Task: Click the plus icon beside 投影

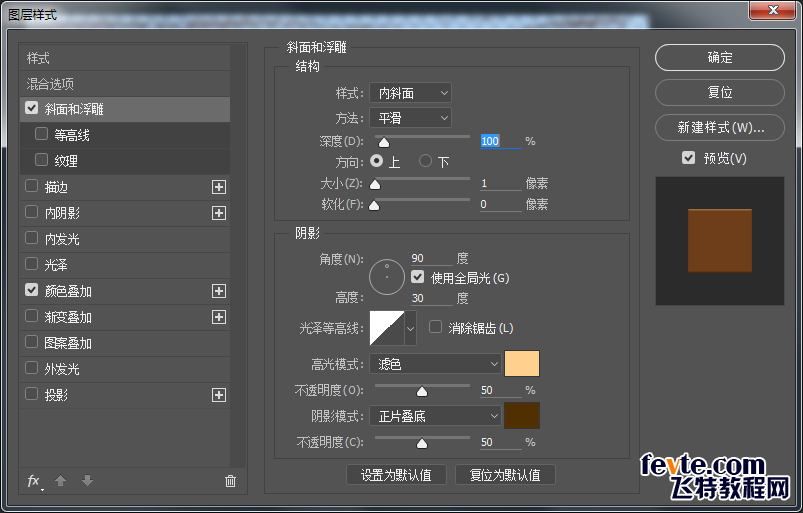Action: coord(219,395)
